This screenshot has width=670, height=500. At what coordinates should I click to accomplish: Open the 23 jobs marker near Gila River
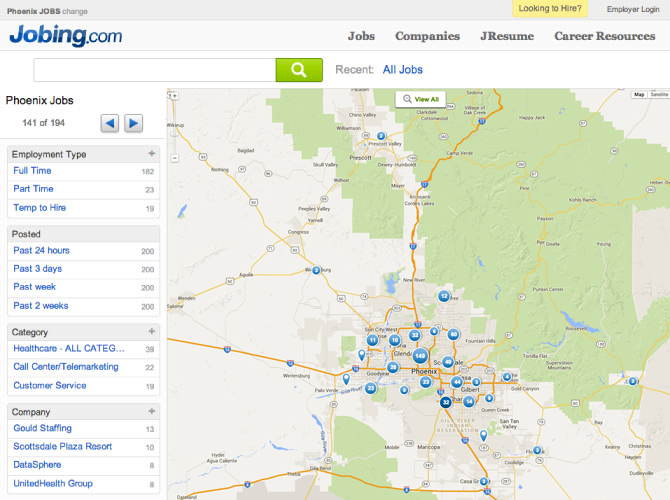click(x=370, y=388)
